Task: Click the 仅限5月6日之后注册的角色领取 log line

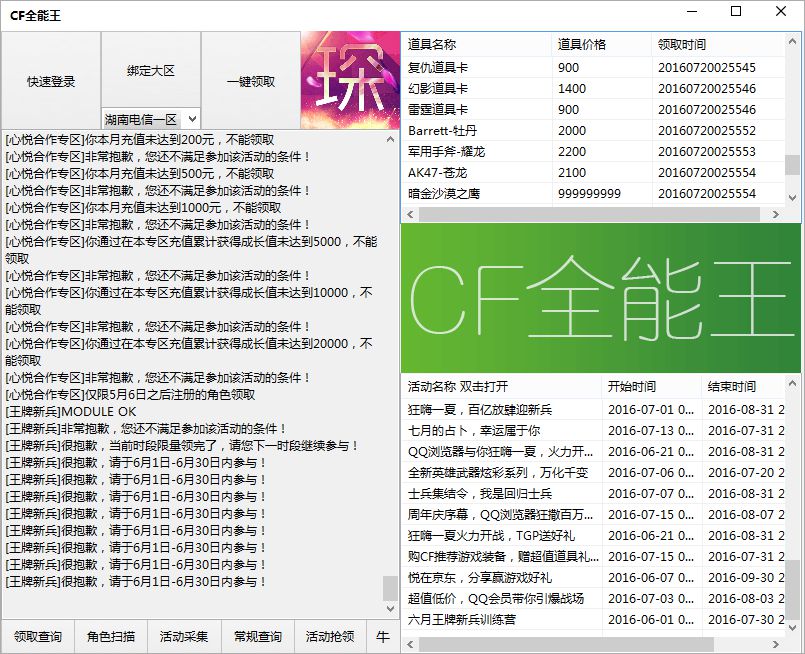Action: coord(130,395)
